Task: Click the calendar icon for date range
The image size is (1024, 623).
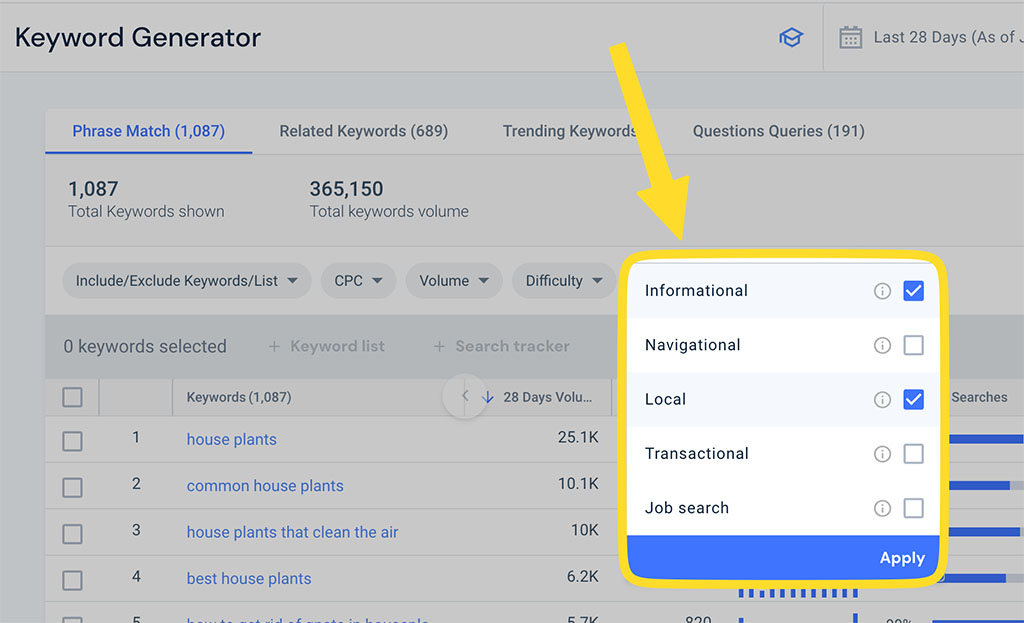Action: [x=850, y=37]
